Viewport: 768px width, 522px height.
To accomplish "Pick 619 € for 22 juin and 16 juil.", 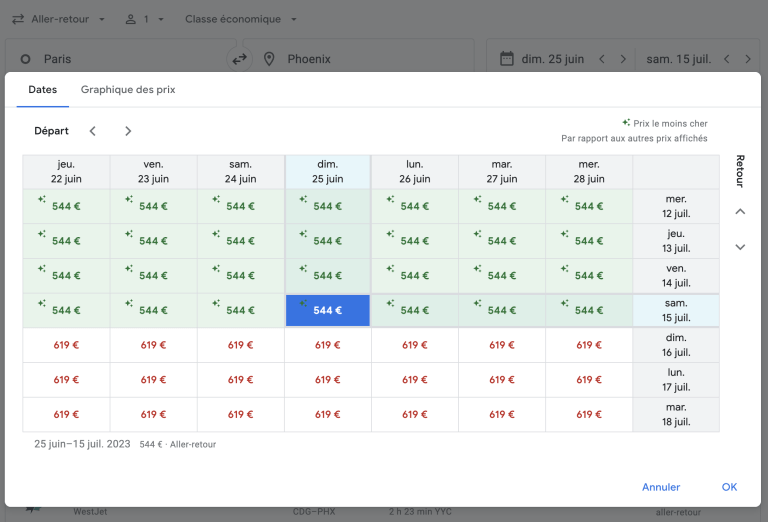I will click(x=66, y=345).
